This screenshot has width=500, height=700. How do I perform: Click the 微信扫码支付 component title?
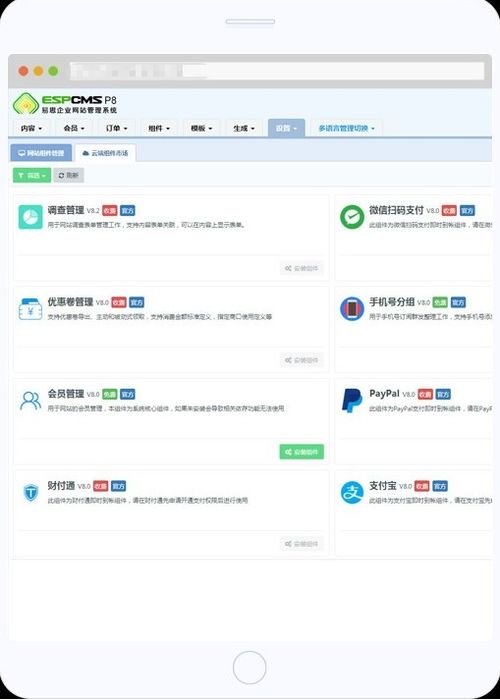[396, 210]
